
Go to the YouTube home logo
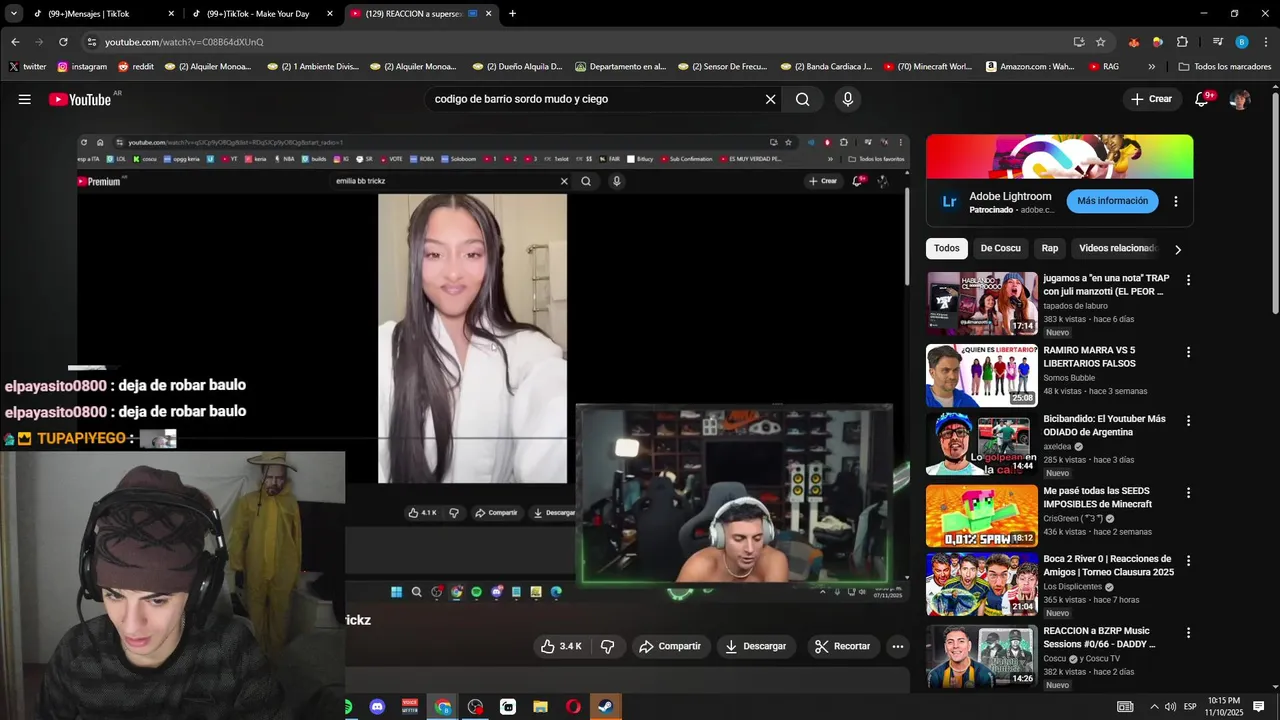80,99
